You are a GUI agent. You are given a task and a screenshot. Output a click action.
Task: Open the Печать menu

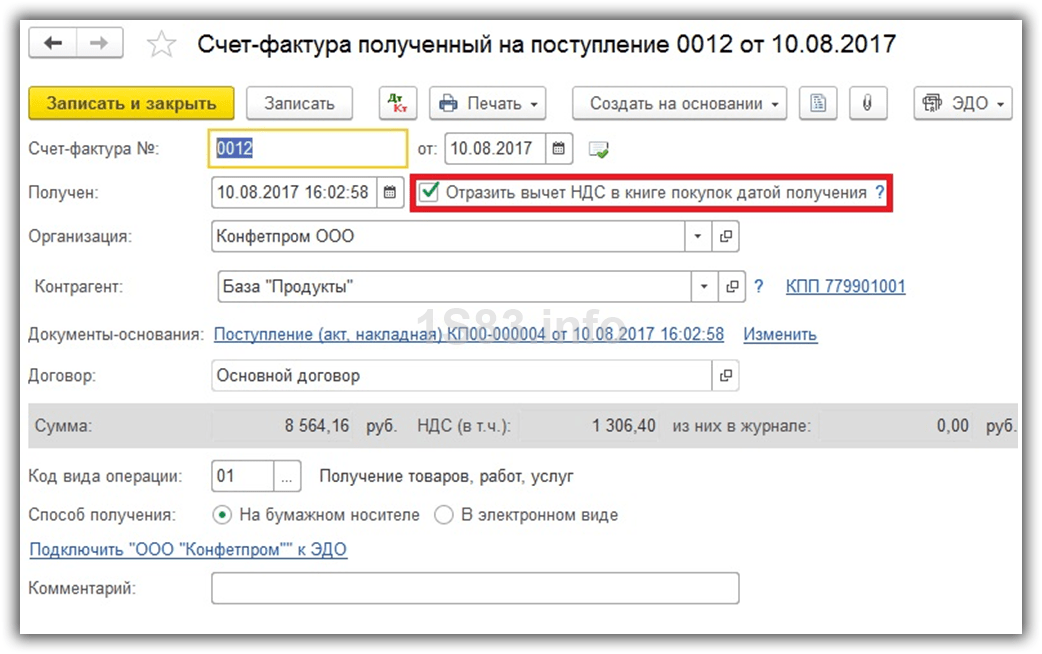point(491,103)
